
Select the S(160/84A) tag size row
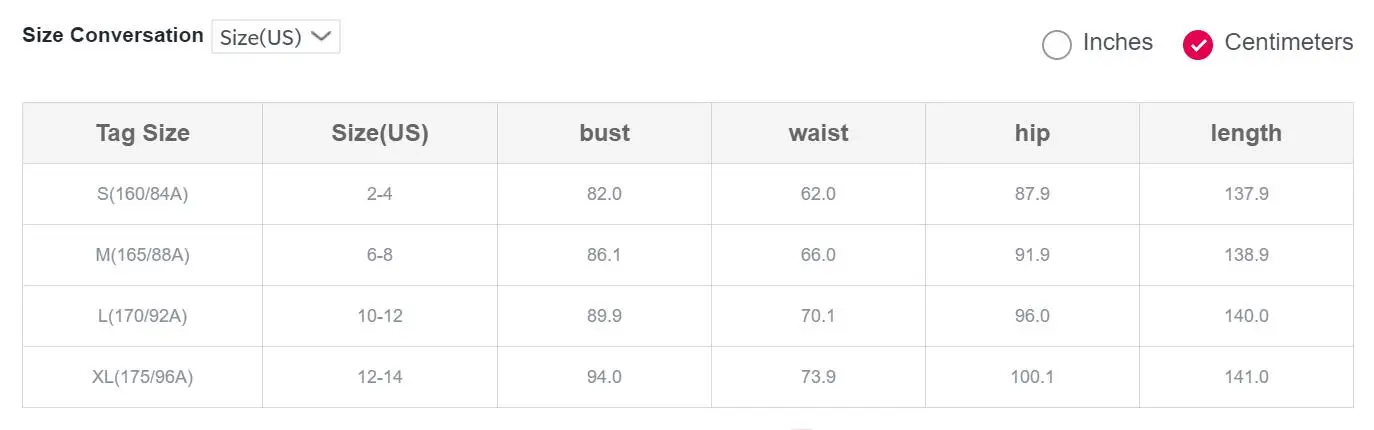(x=688, y=194)
